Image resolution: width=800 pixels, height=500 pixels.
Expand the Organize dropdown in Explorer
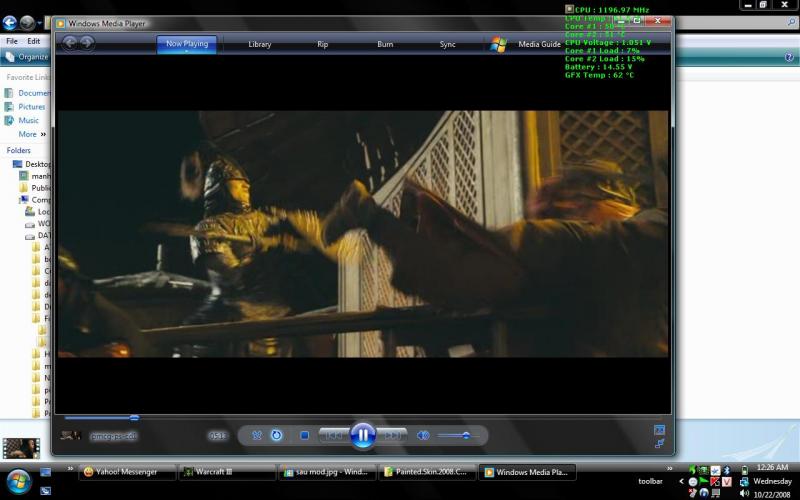pos(28,57)
